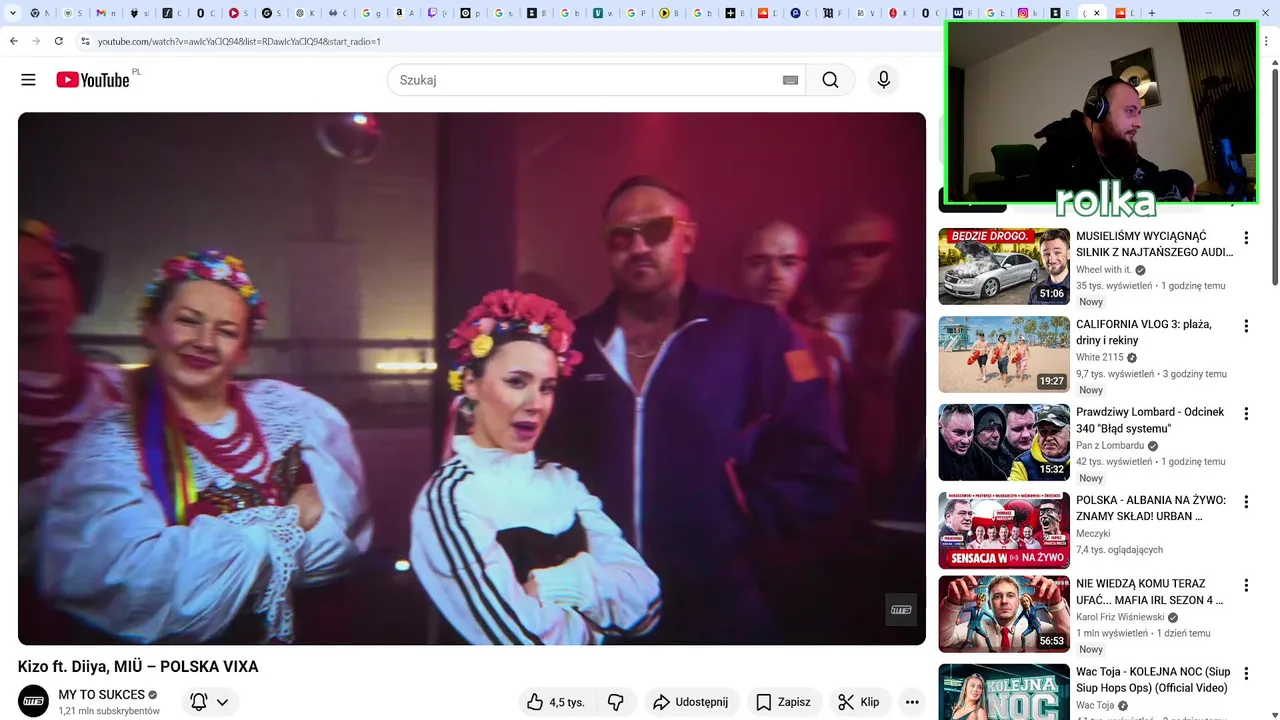Image resolution: width=1280 pixels, height=720 pixels.
Task: Switch to the last SoundCloud tab
Action: 1125,13
